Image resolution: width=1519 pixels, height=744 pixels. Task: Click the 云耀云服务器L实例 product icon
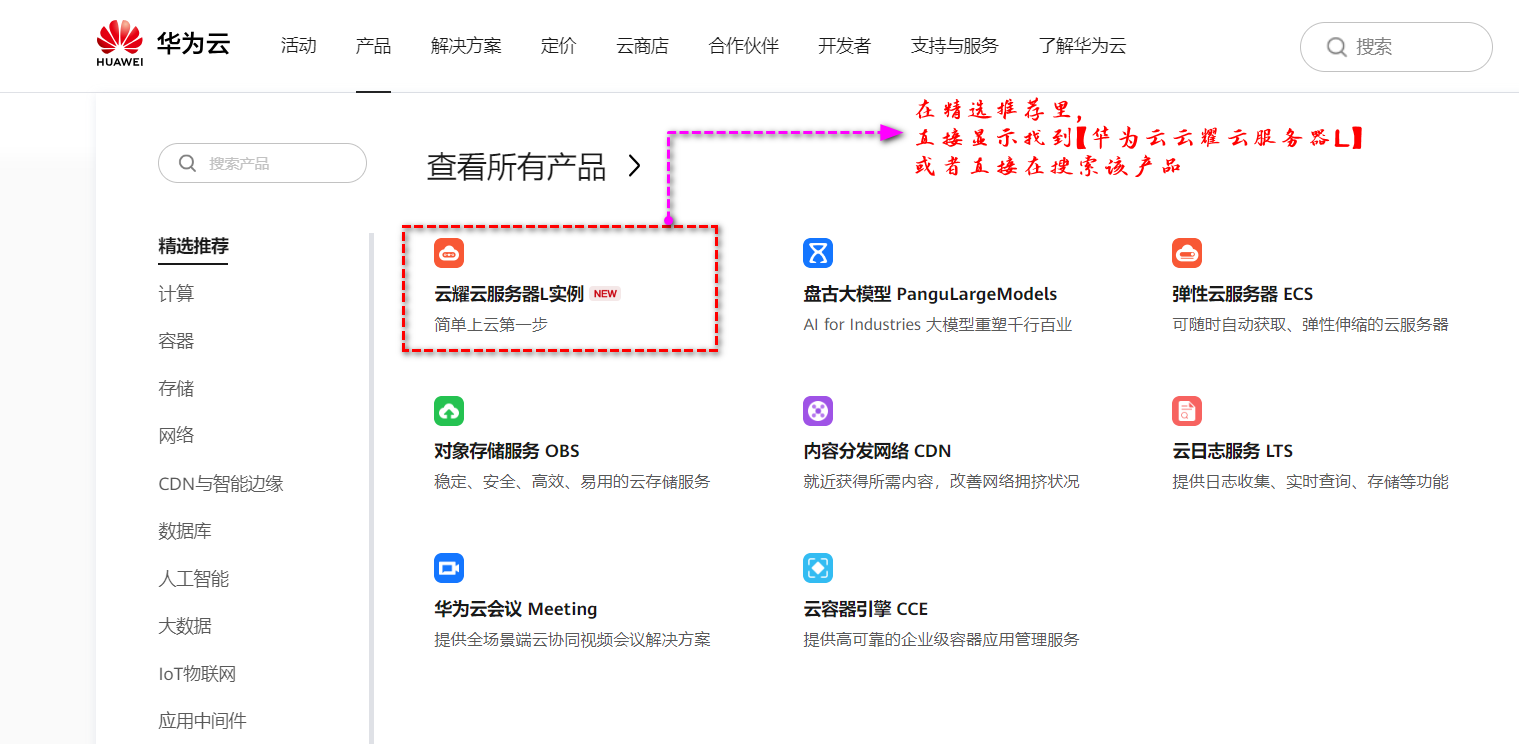(449, 253)
